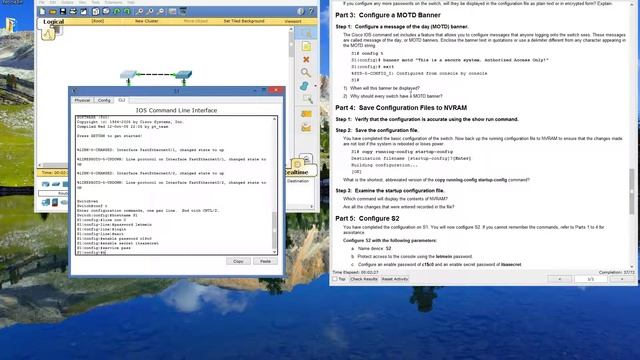Open the Custom Devices Dialog icon
The image size is (640, 360).
(183, 11)
